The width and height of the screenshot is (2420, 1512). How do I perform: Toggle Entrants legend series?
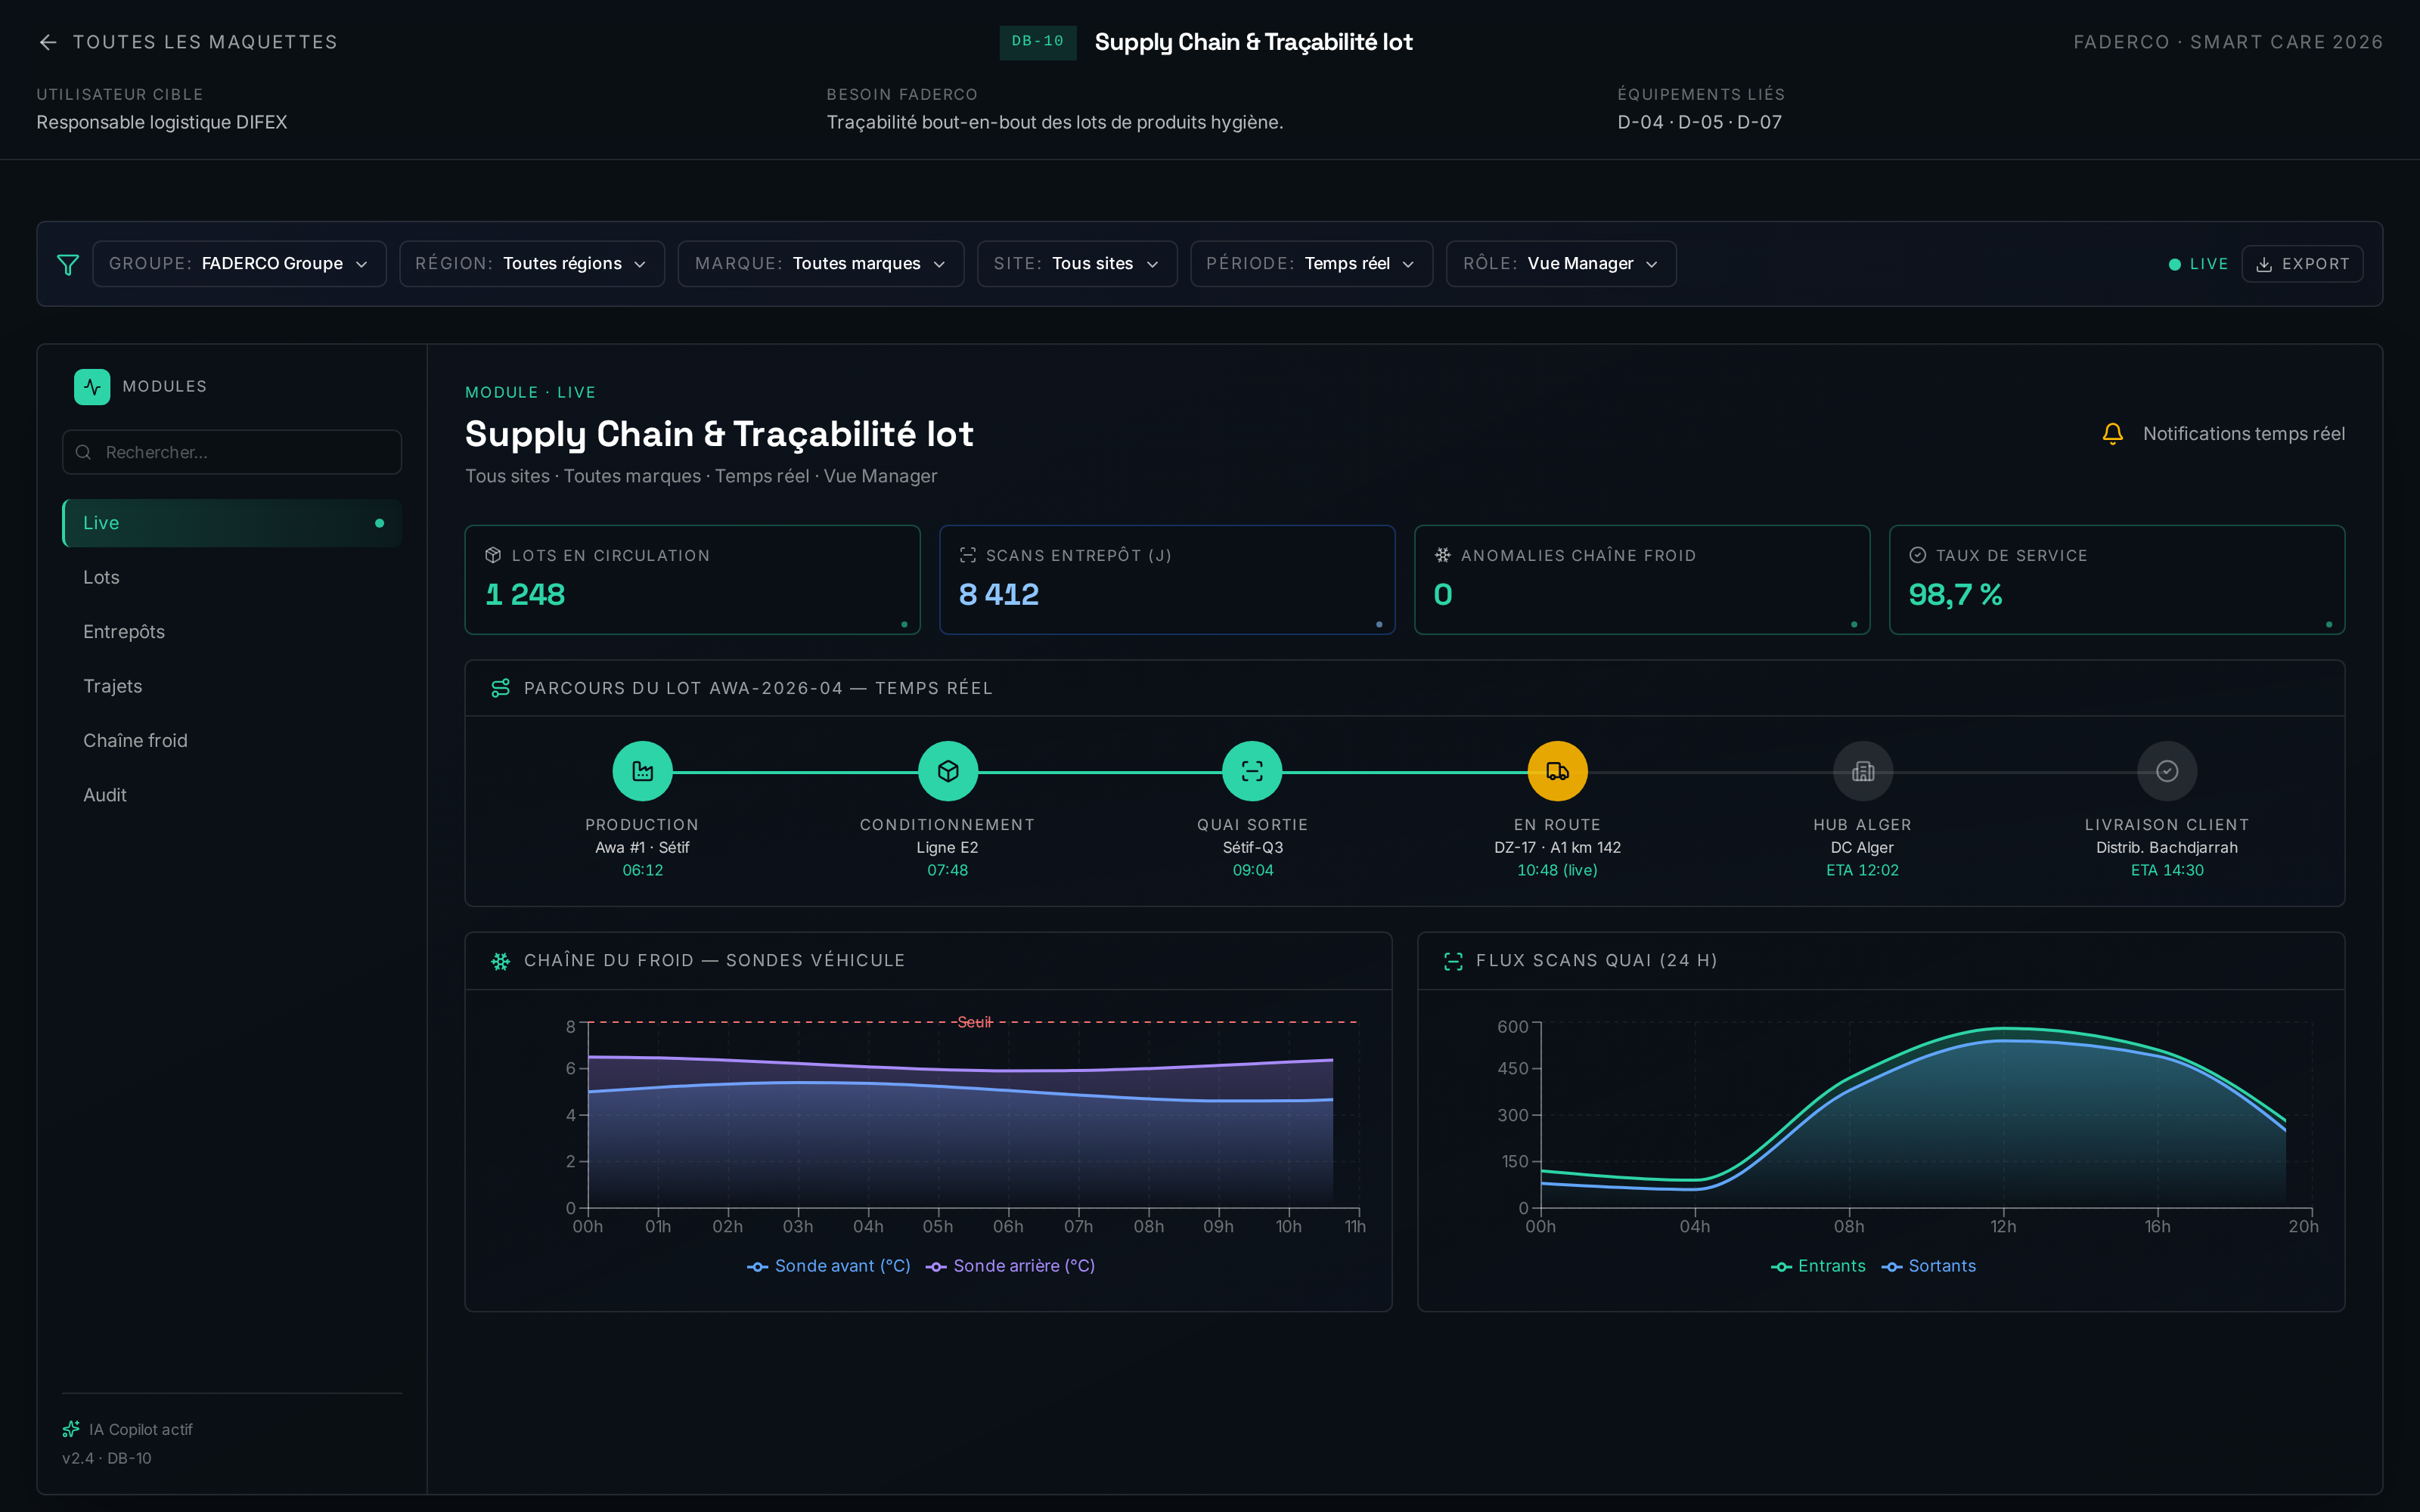click(1817, 1266)
